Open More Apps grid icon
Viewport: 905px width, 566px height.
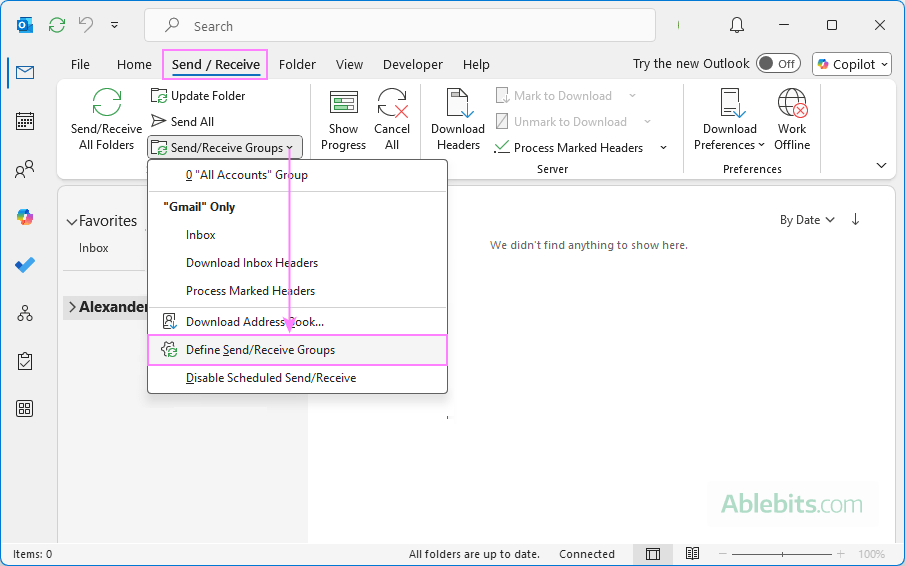[25, 408]
